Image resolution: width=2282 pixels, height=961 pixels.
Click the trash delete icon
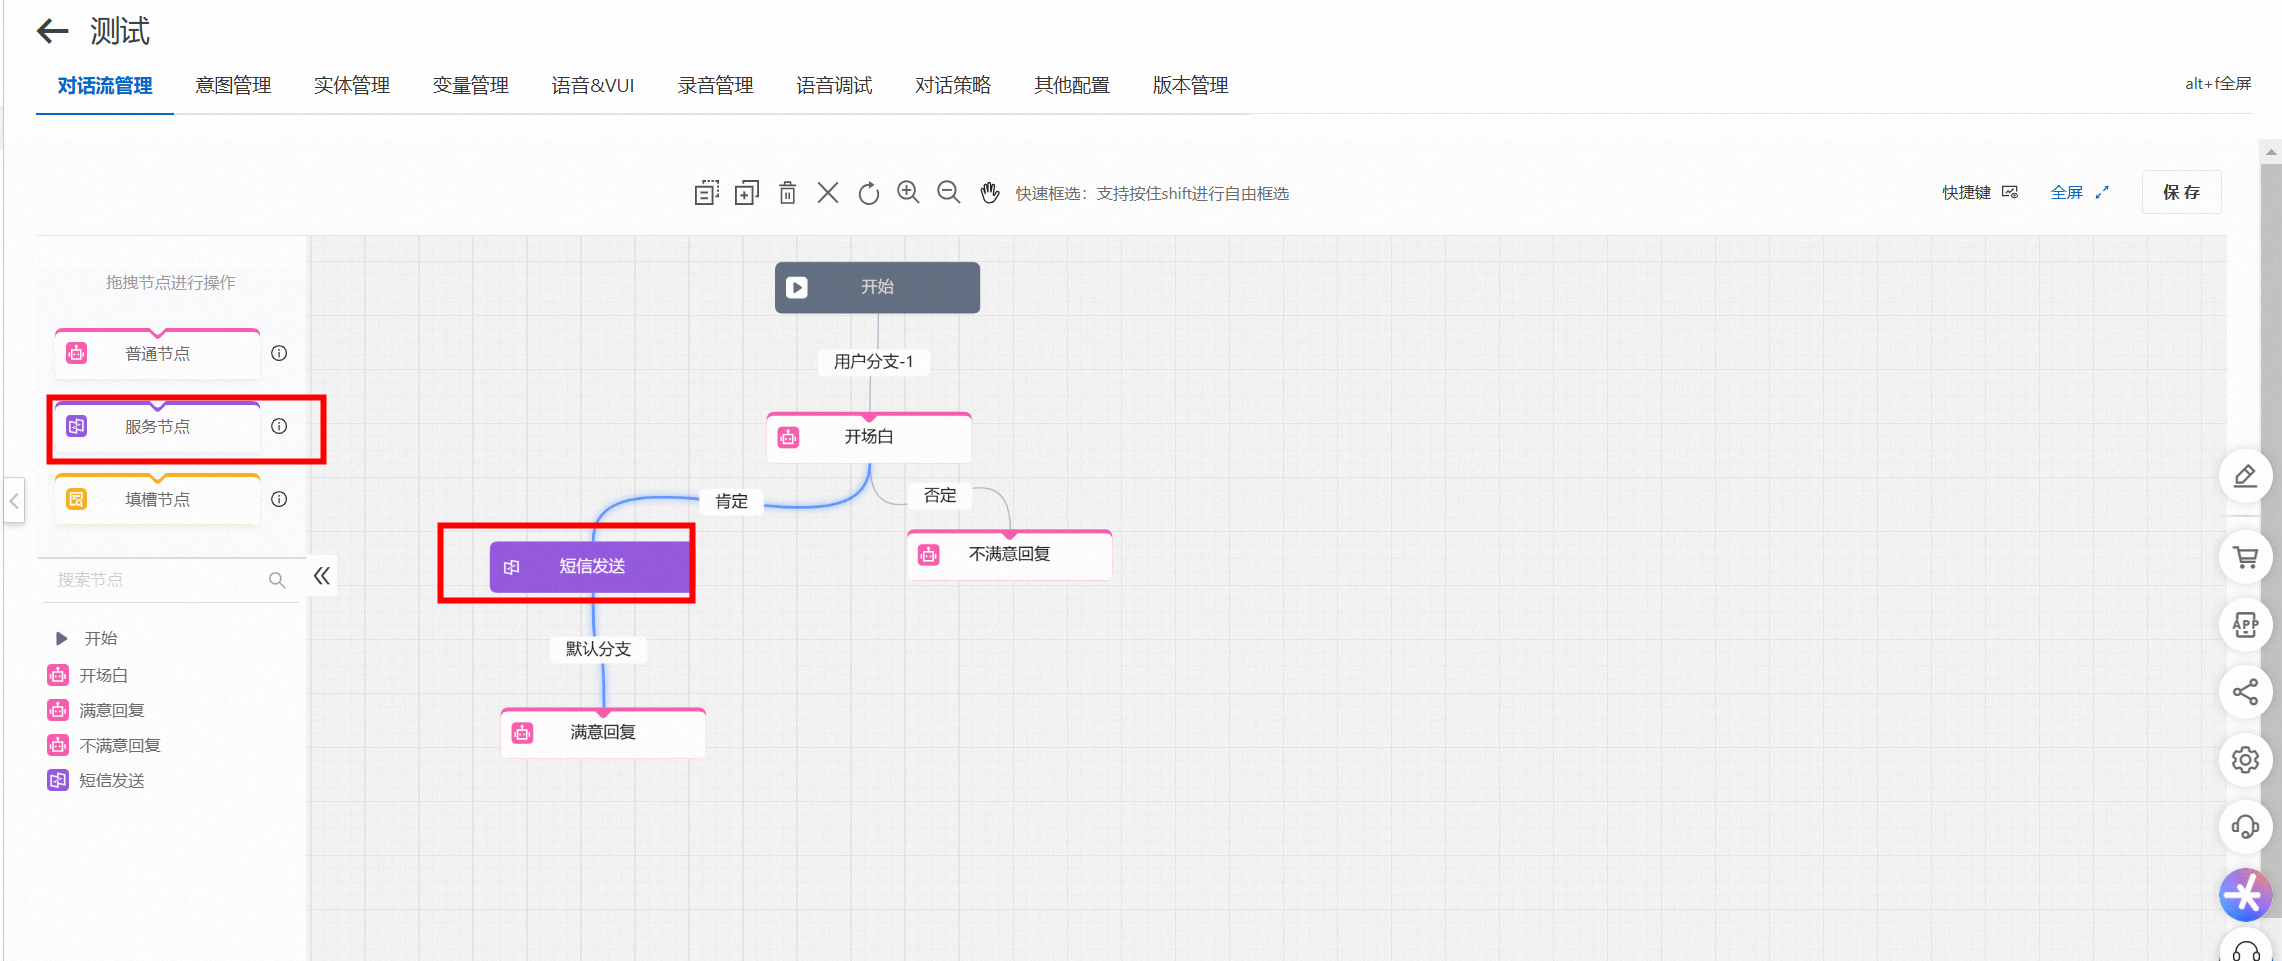[x=788, y=192]
